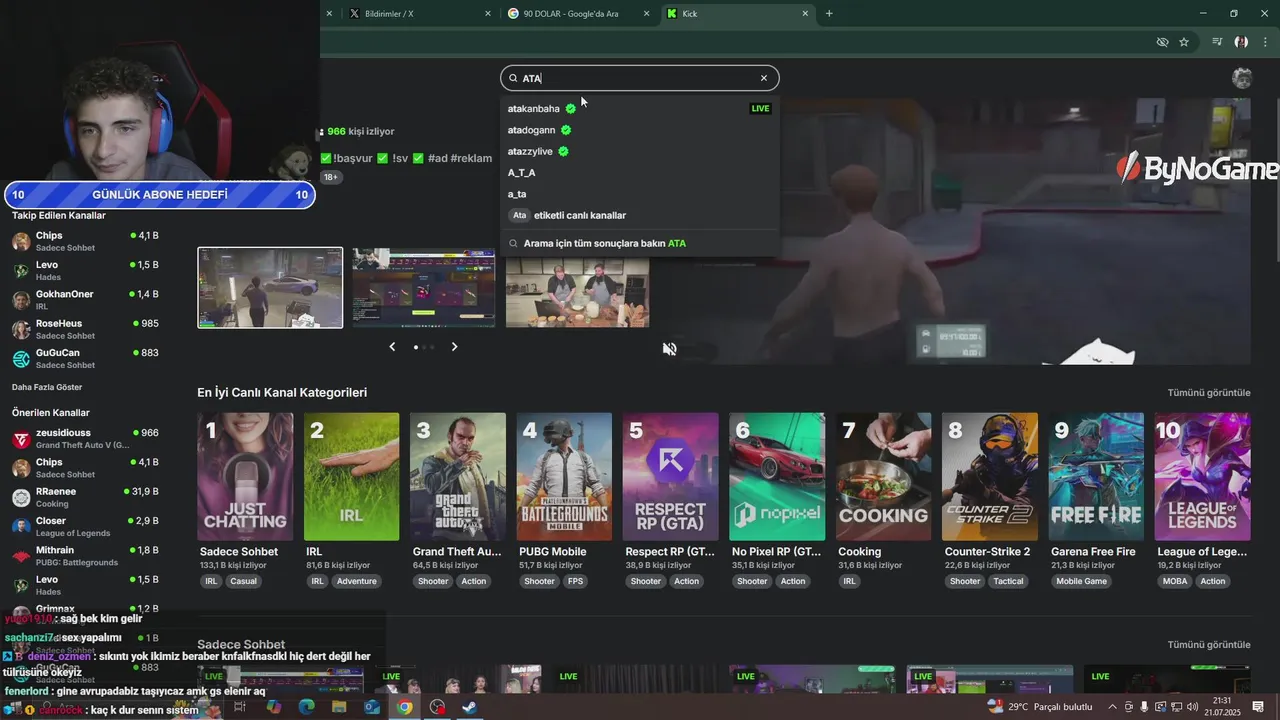The width and height of the screenshot is (1280, 720).
Task: Switch to the Bildirimler / X tab
Action: 420,14
